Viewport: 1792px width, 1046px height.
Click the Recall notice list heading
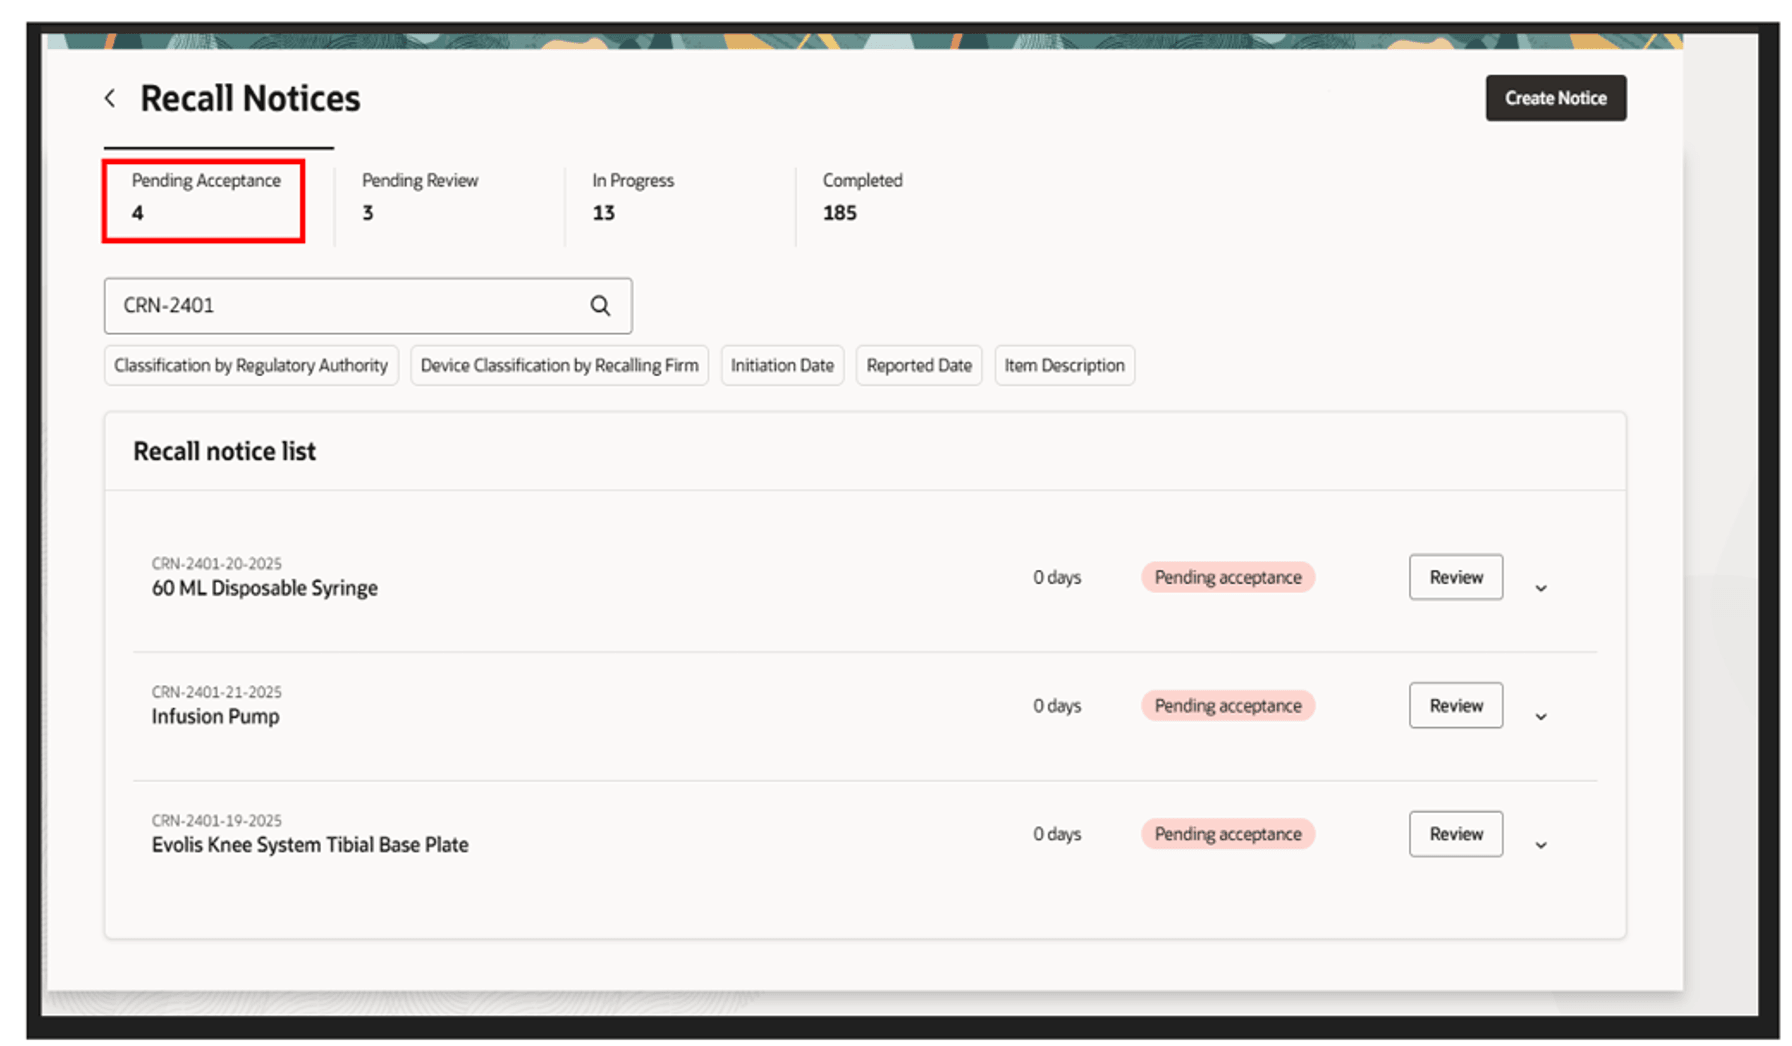pyautogui.click(x=224, y=451)
